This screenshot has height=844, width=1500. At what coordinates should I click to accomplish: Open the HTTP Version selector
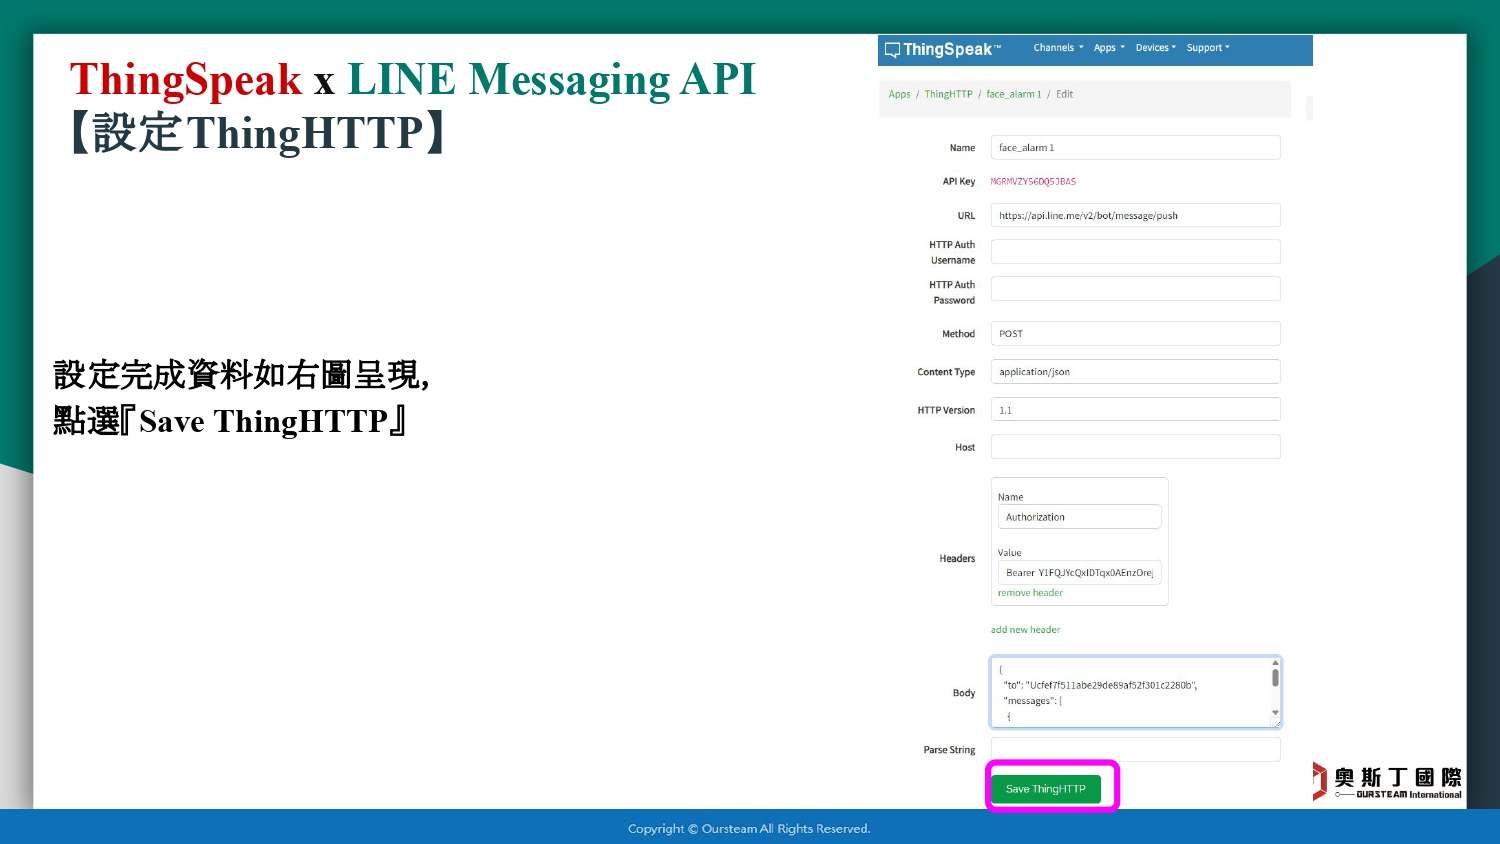[x=1135, y=410]
